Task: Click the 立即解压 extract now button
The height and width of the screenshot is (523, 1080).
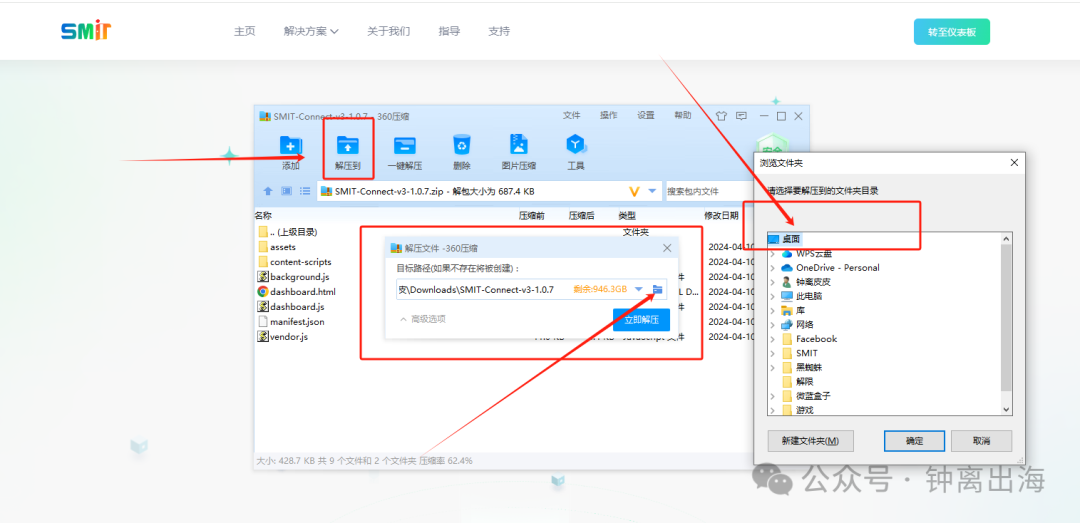Action: tap(641, 320)
